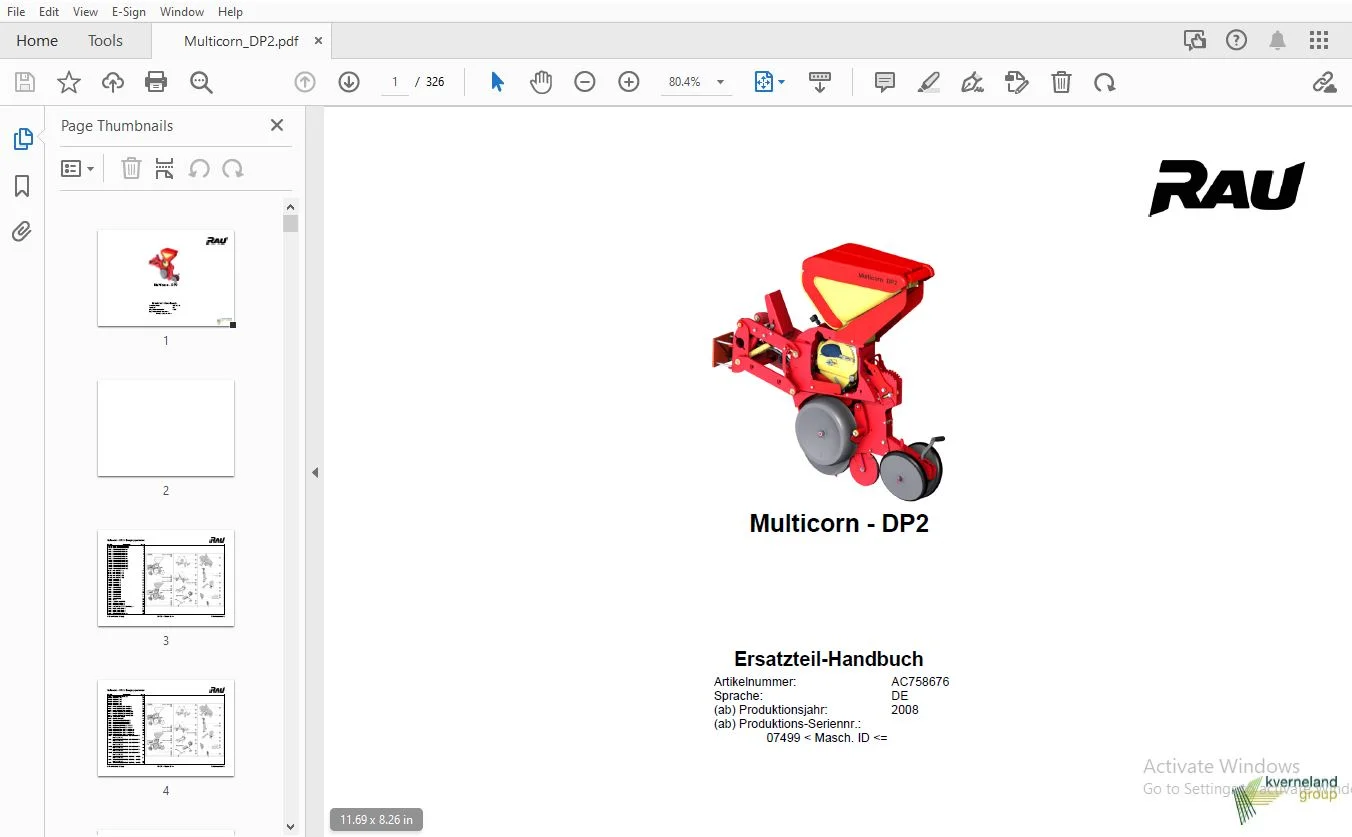Click the Multicorn - DP2 title text

coord(839,524)
